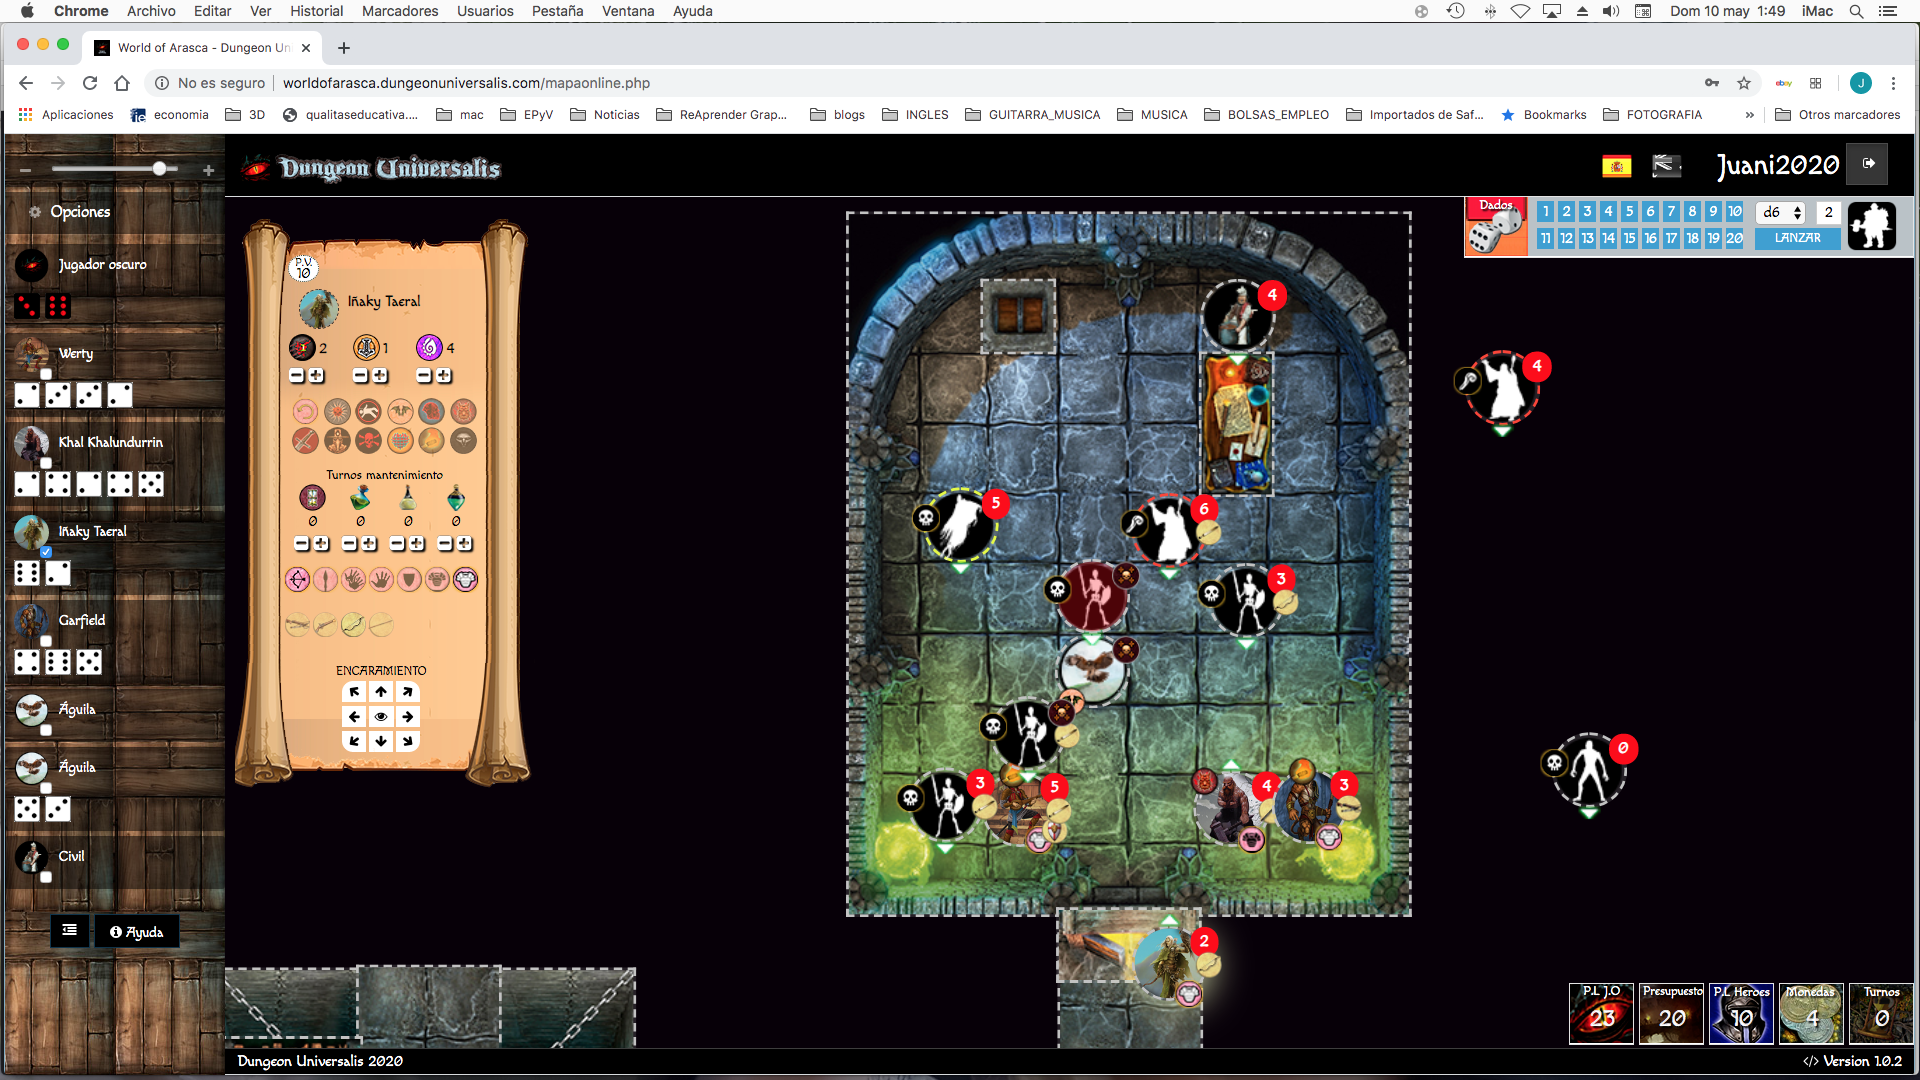Click the zoom slider minus end
This screenshot has height=1080, width=1920.
click(x=26, y=170)
